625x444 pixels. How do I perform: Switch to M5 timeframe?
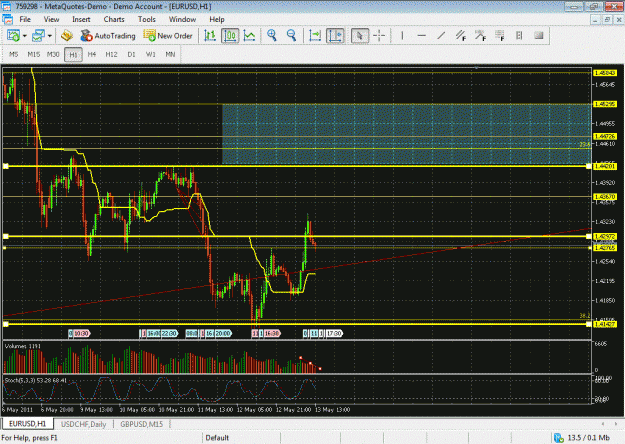(x=14, y=55)
